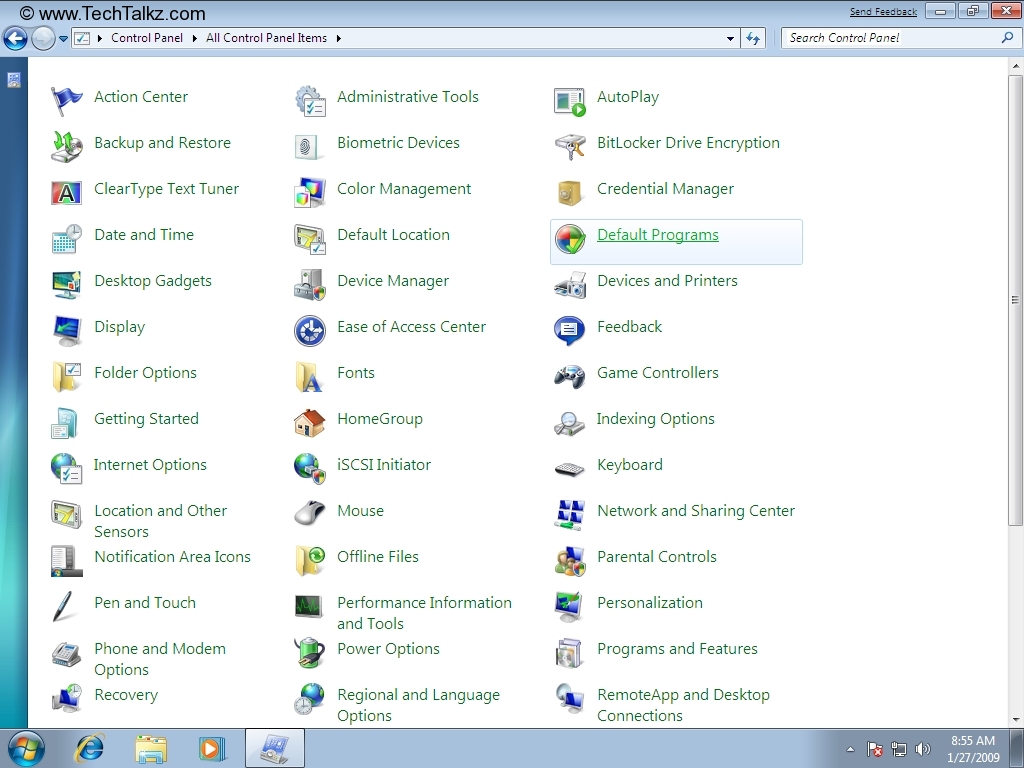
Task: Open Location and Other Sensors link
Action: click(161, 520)
